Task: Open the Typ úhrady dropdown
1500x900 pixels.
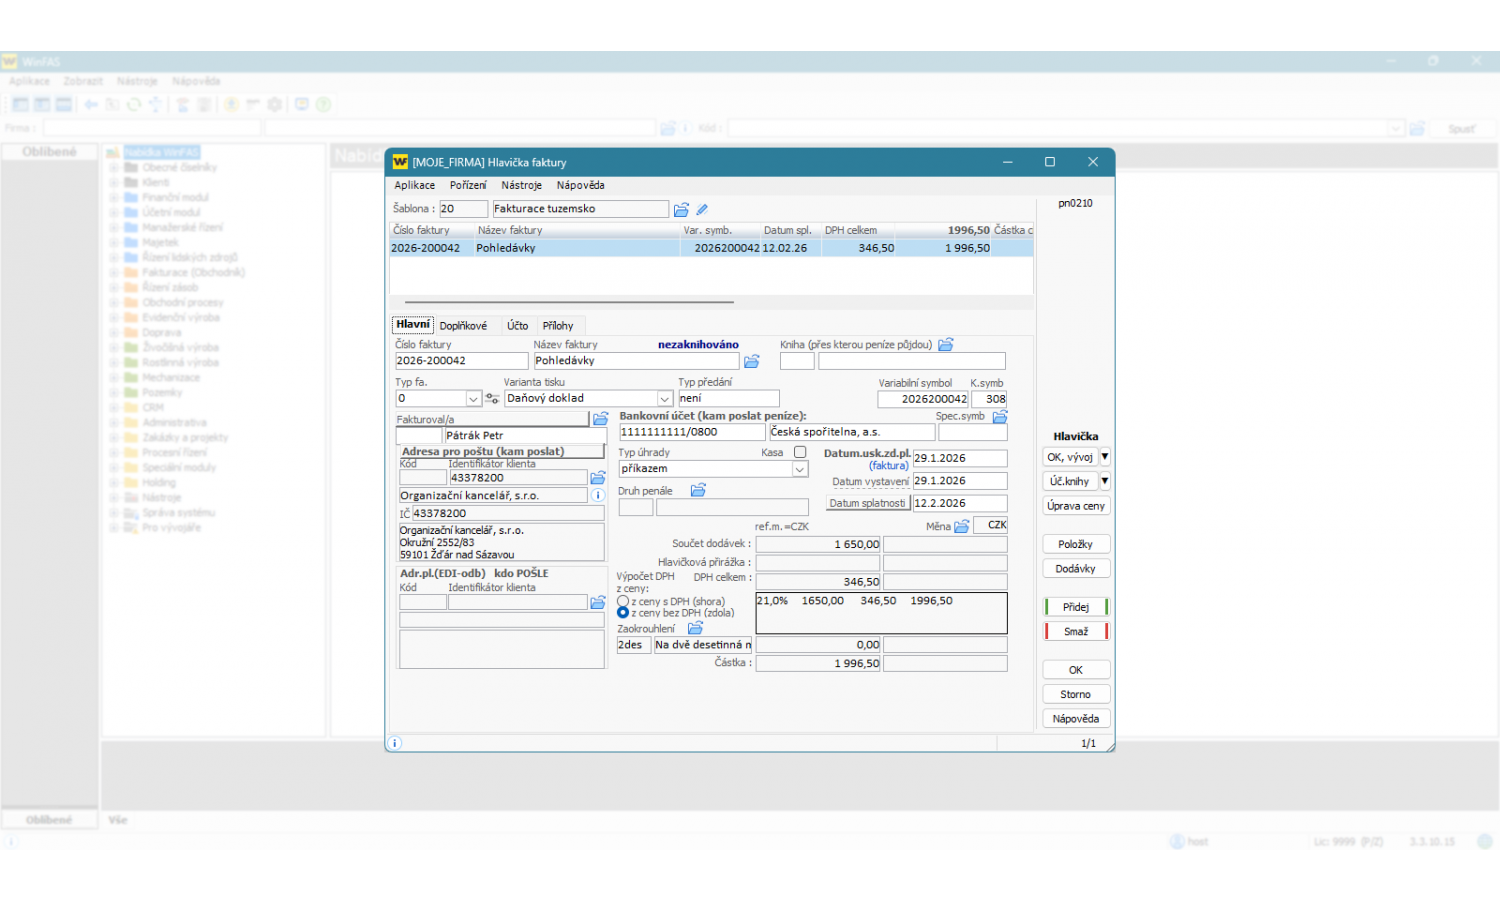Action: click(x=799, y=469)
